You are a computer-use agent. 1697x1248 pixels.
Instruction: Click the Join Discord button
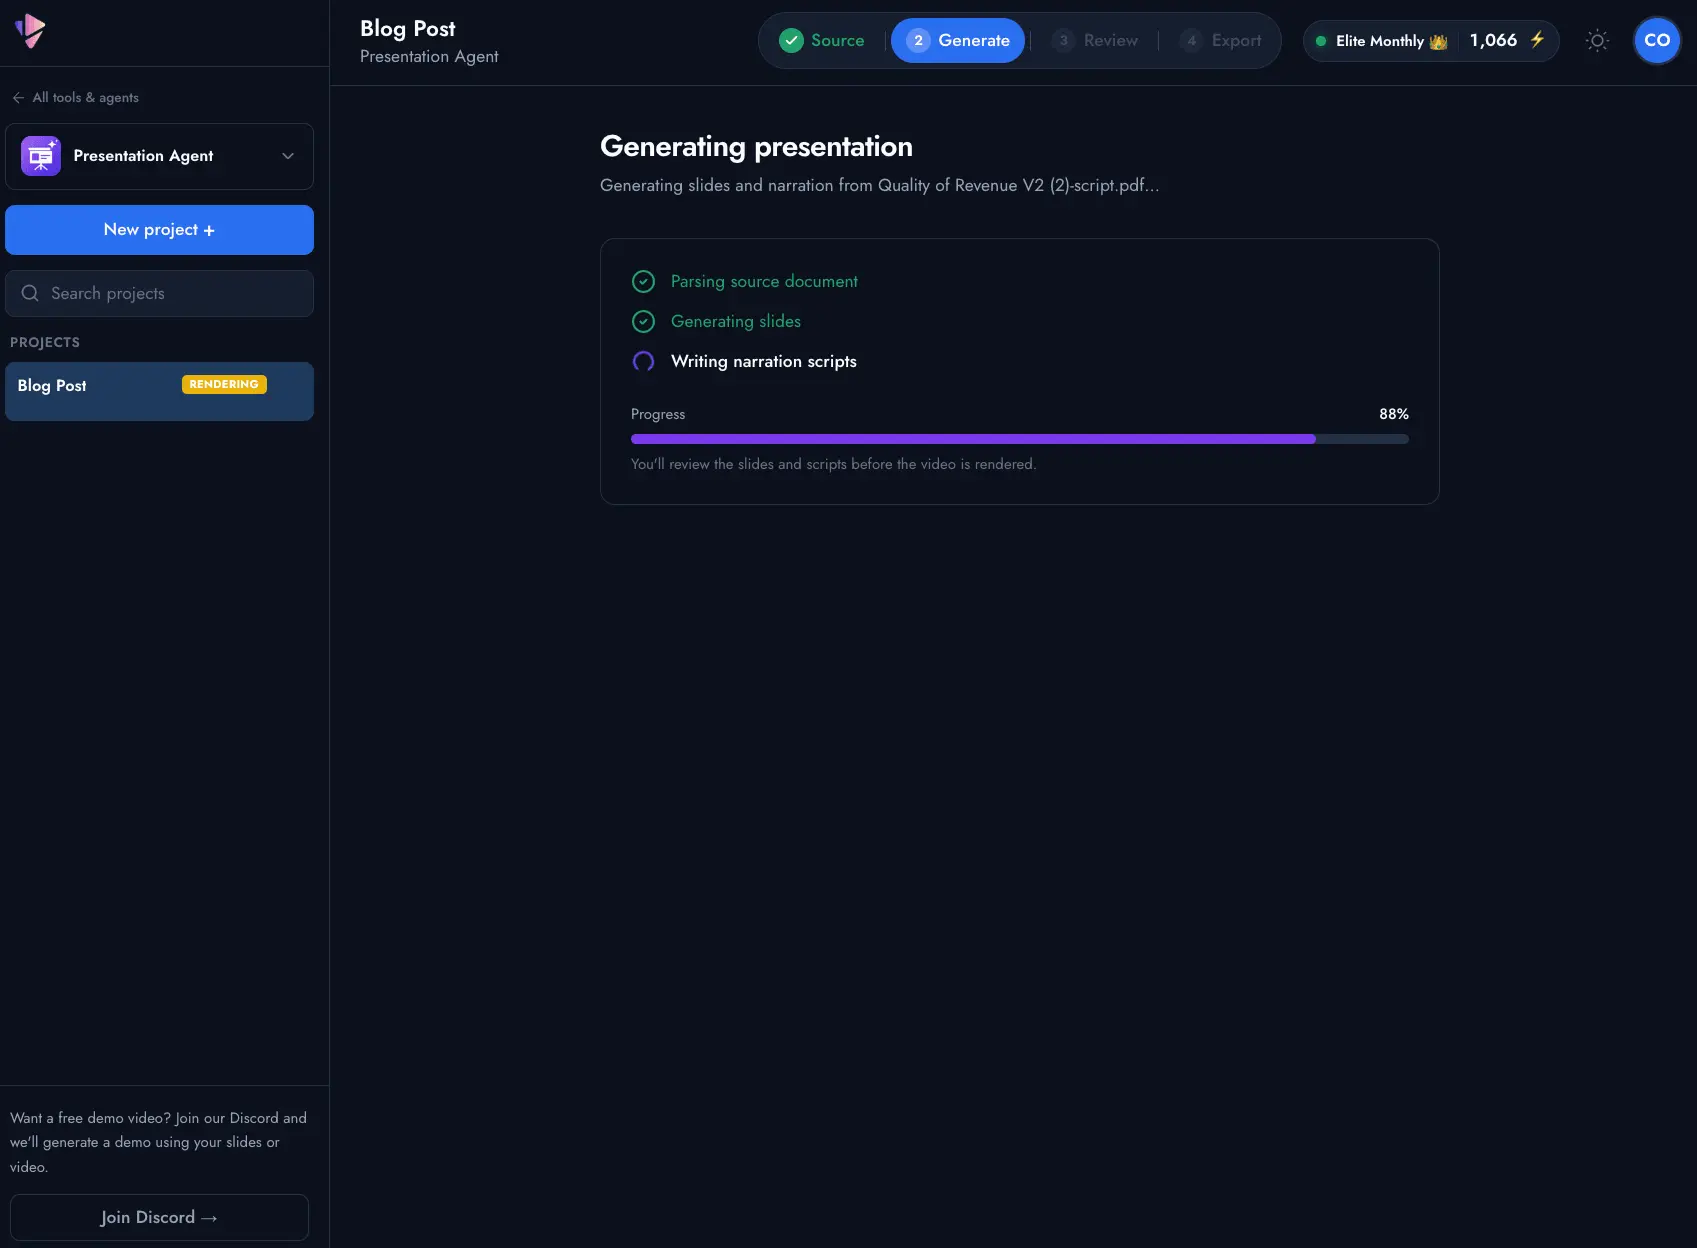coord(159,1217)
